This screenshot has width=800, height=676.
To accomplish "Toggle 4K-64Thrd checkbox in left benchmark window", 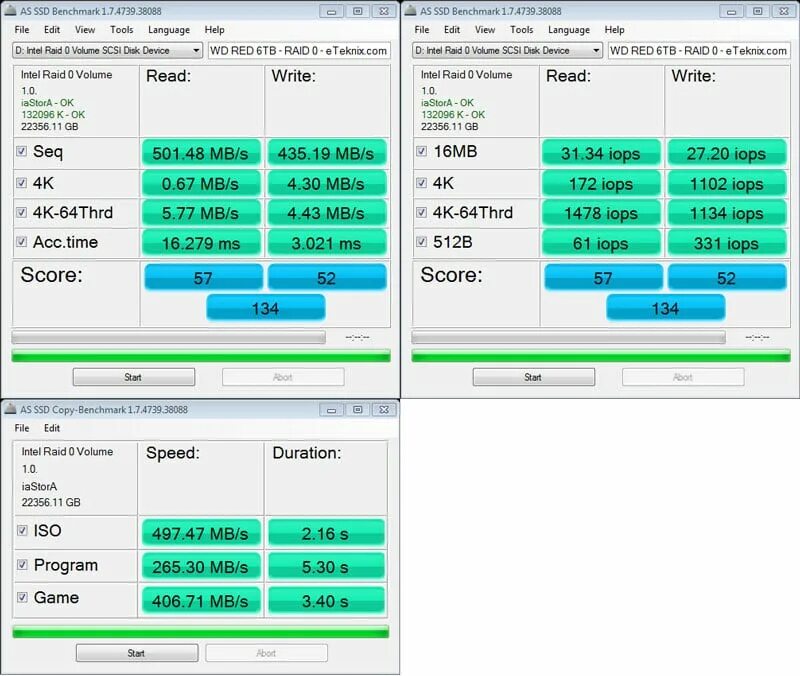I will tap(21, 212).
